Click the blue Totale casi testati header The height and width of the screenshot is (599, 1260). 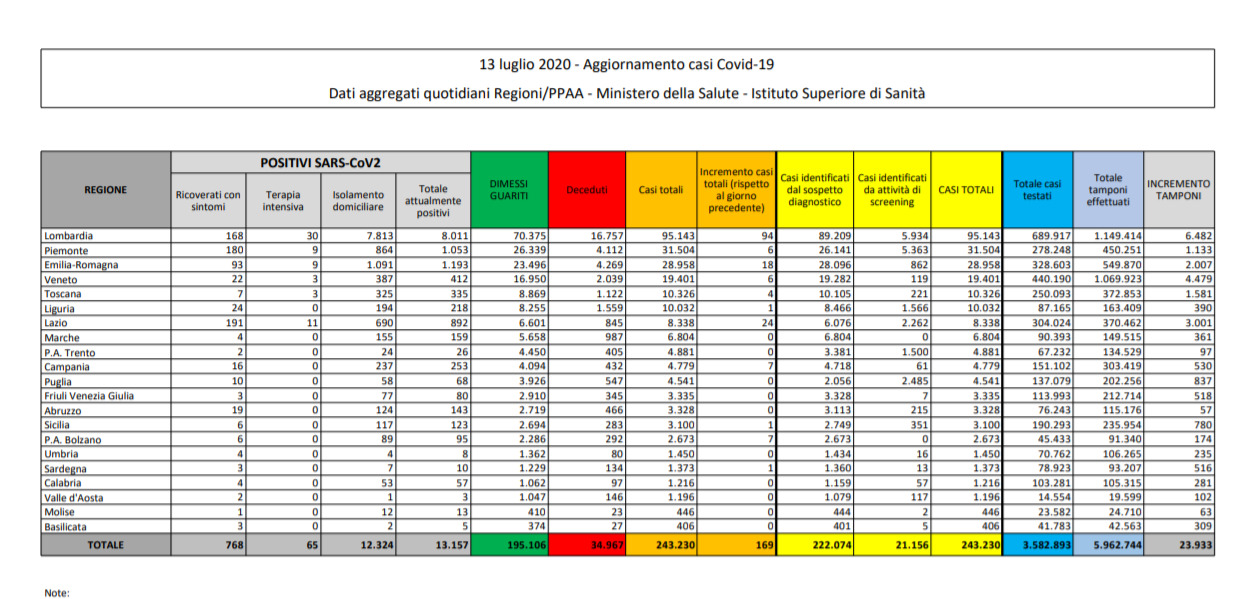pyautogui.click(x=1038, y=188)
